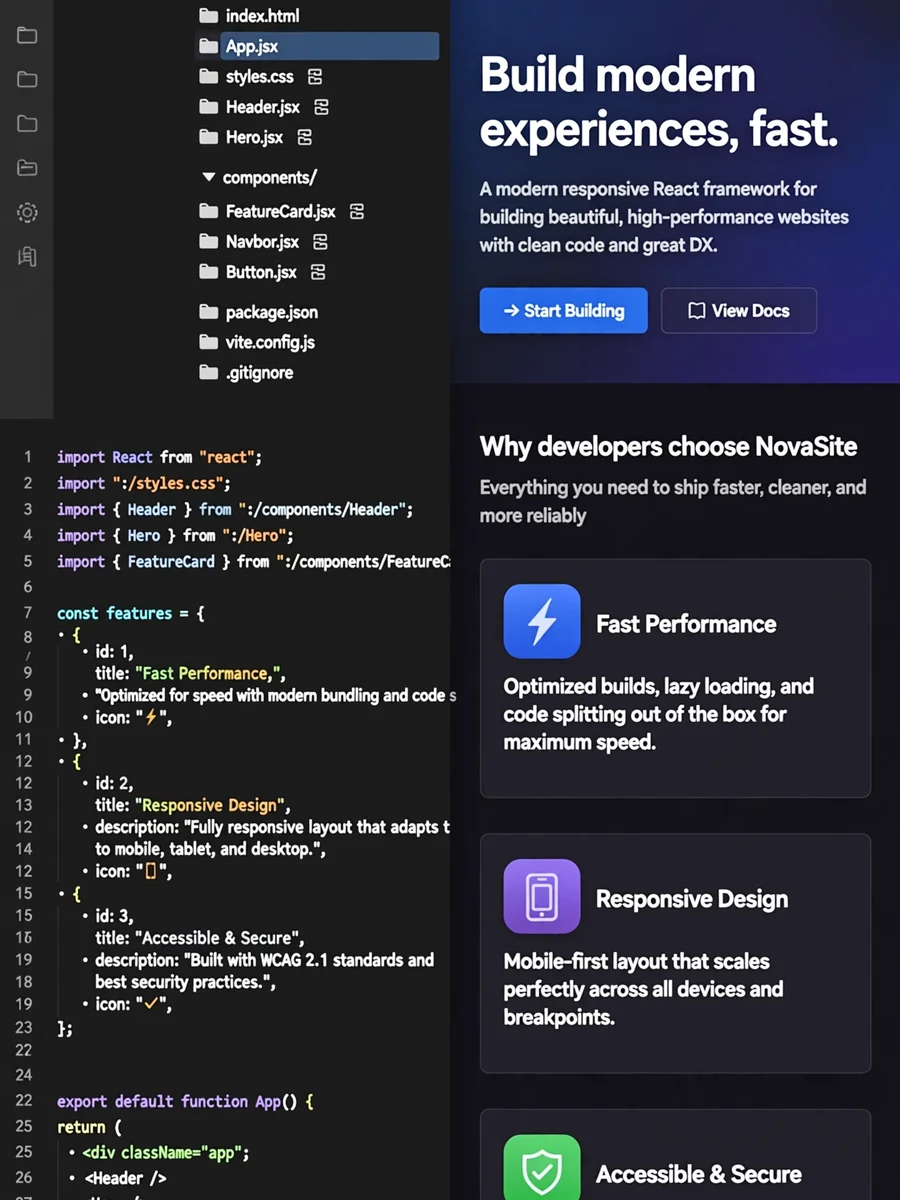This screenshot has height=1200, width=900.
Task: Click the code line importing { Hero }
Action: tap(175, 535)
